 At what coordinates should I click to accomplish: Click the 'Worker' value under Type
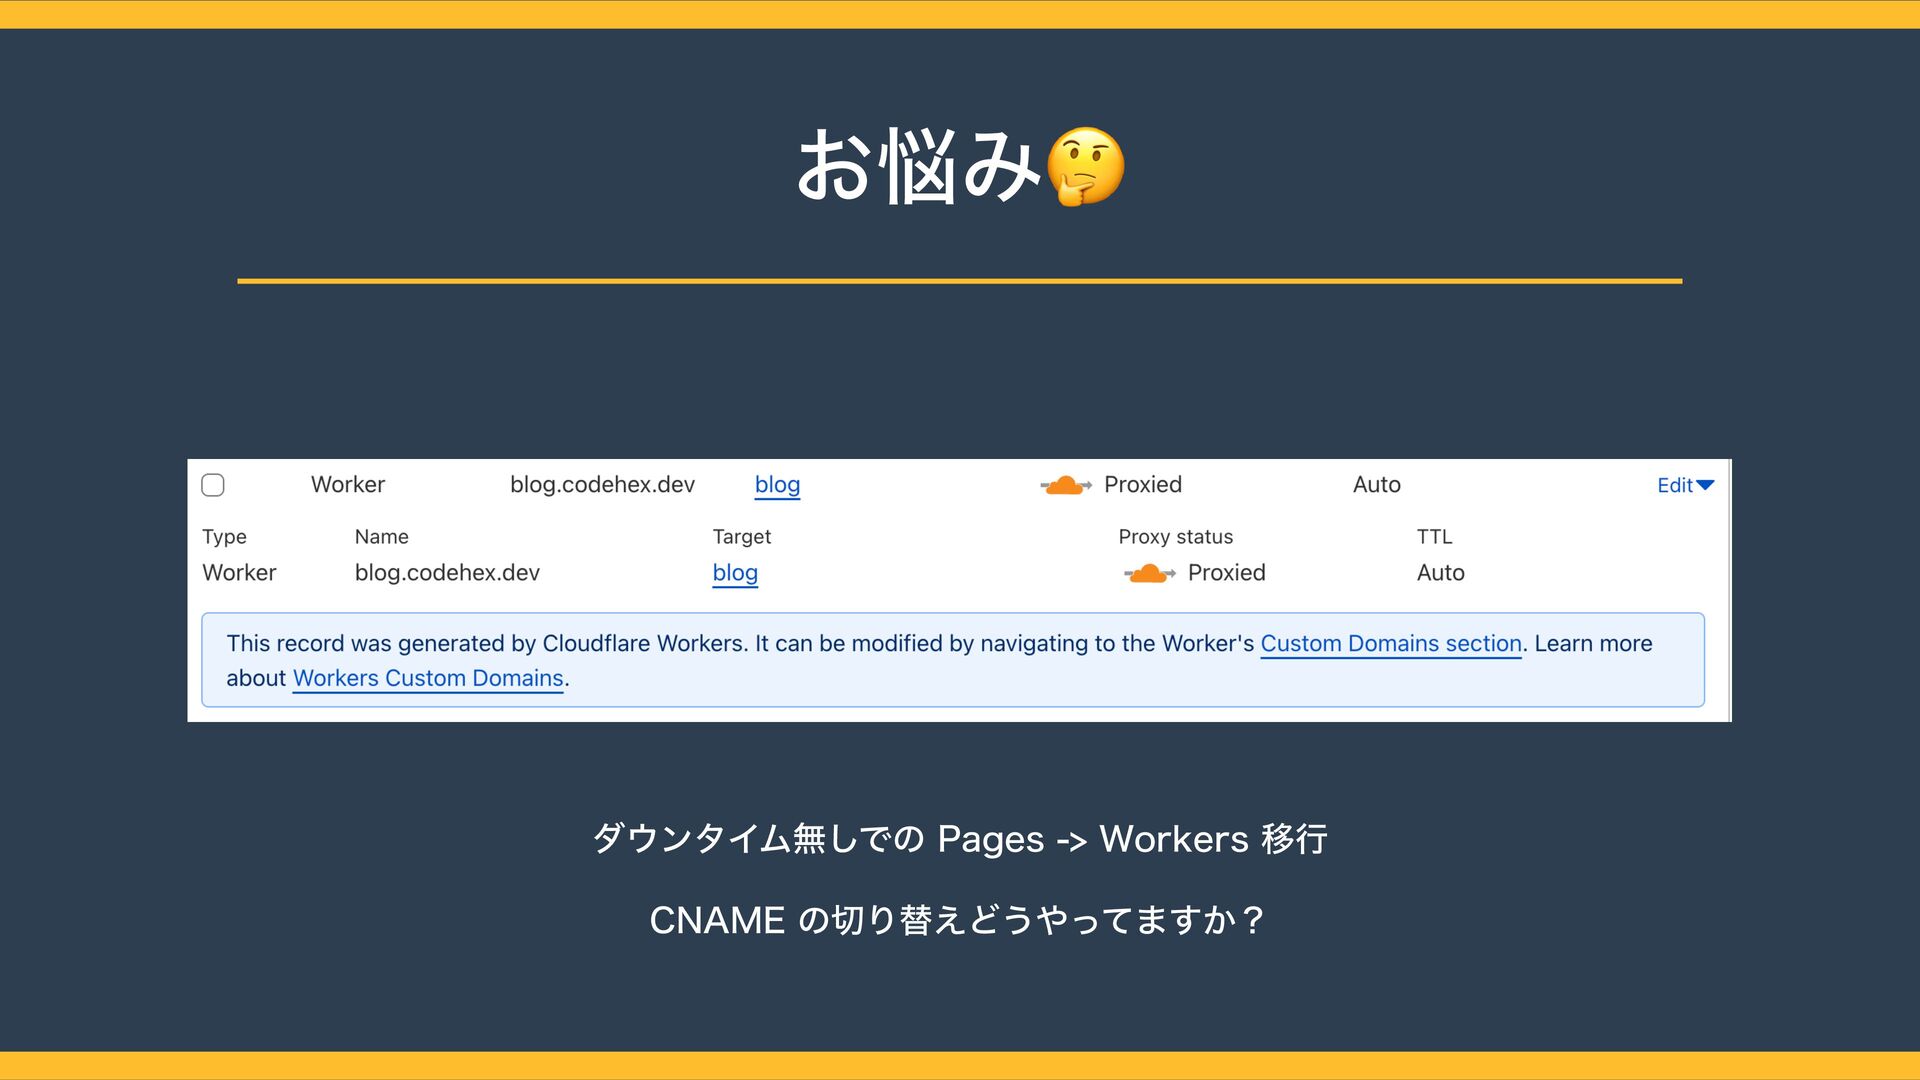[x=239, y=573]
